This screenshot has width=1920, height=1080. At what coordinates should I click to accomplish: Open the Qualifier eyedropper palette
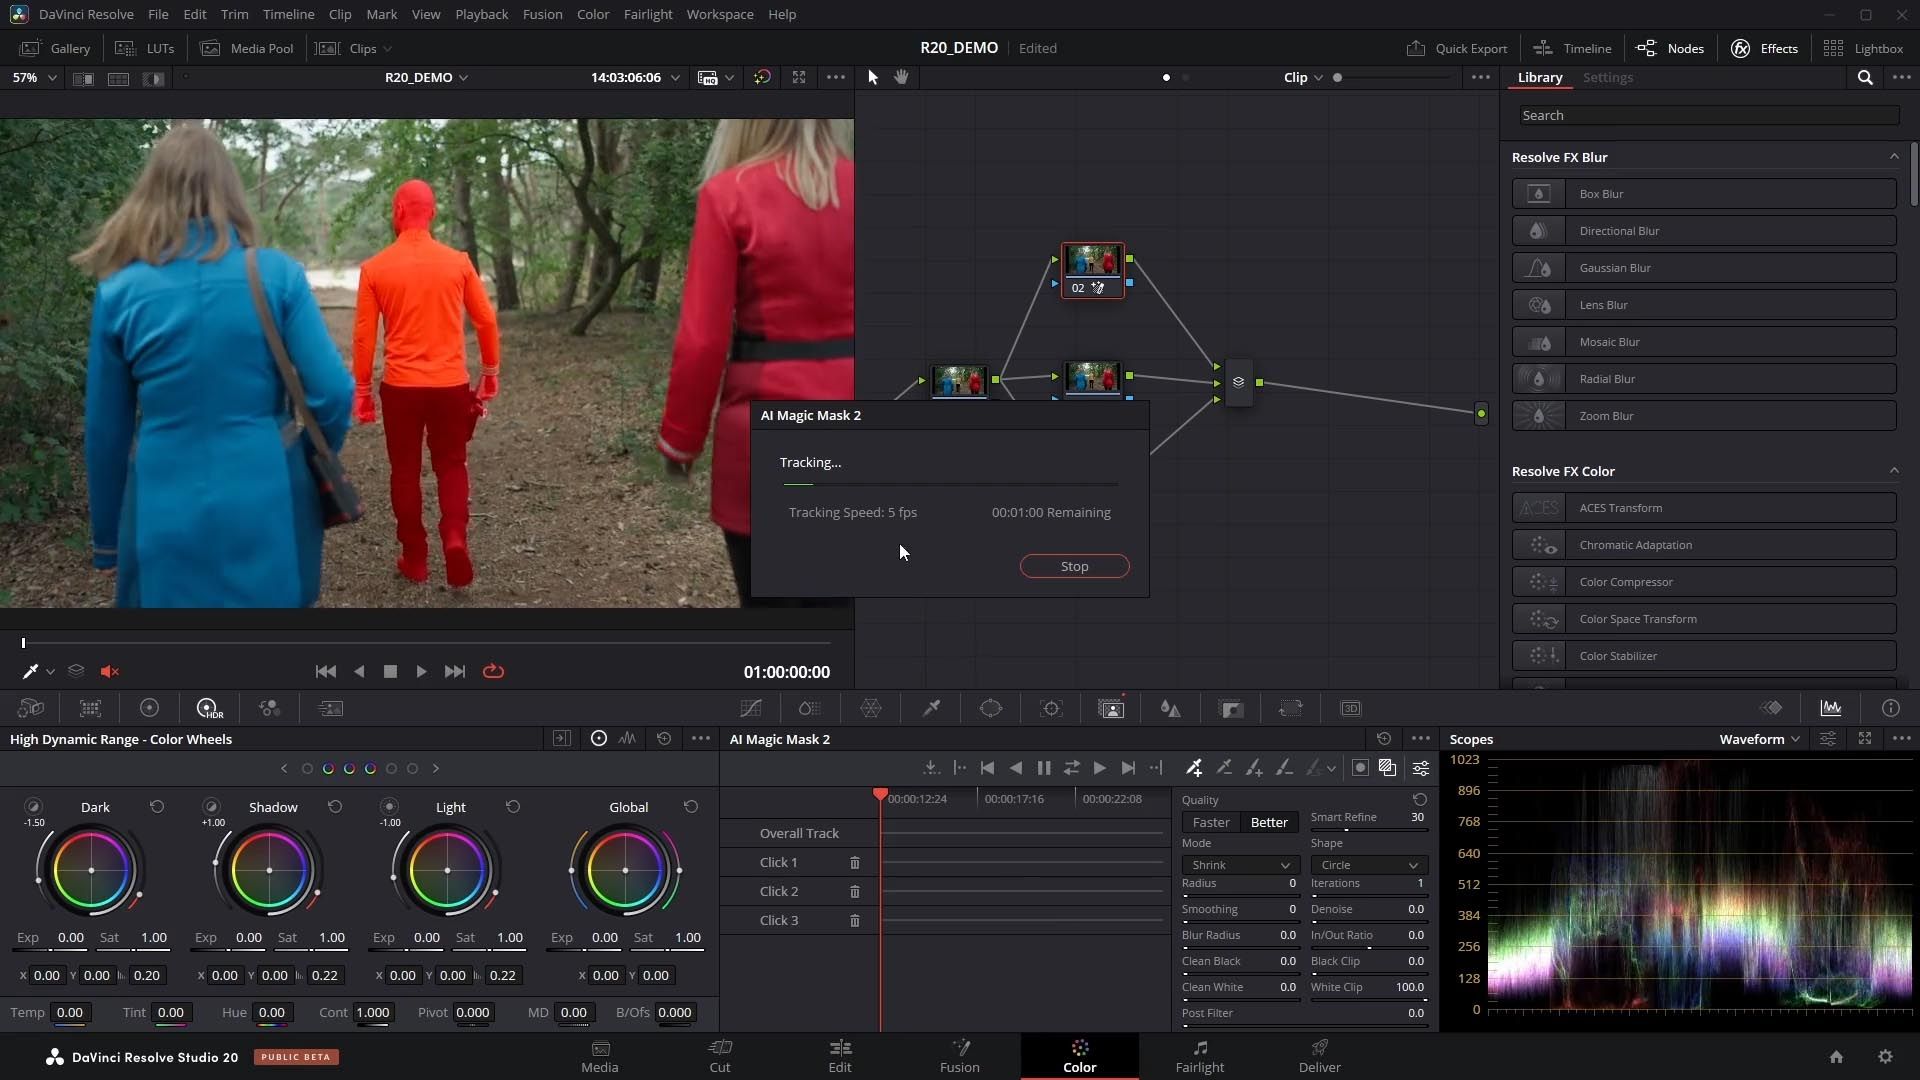click(931, 708)
